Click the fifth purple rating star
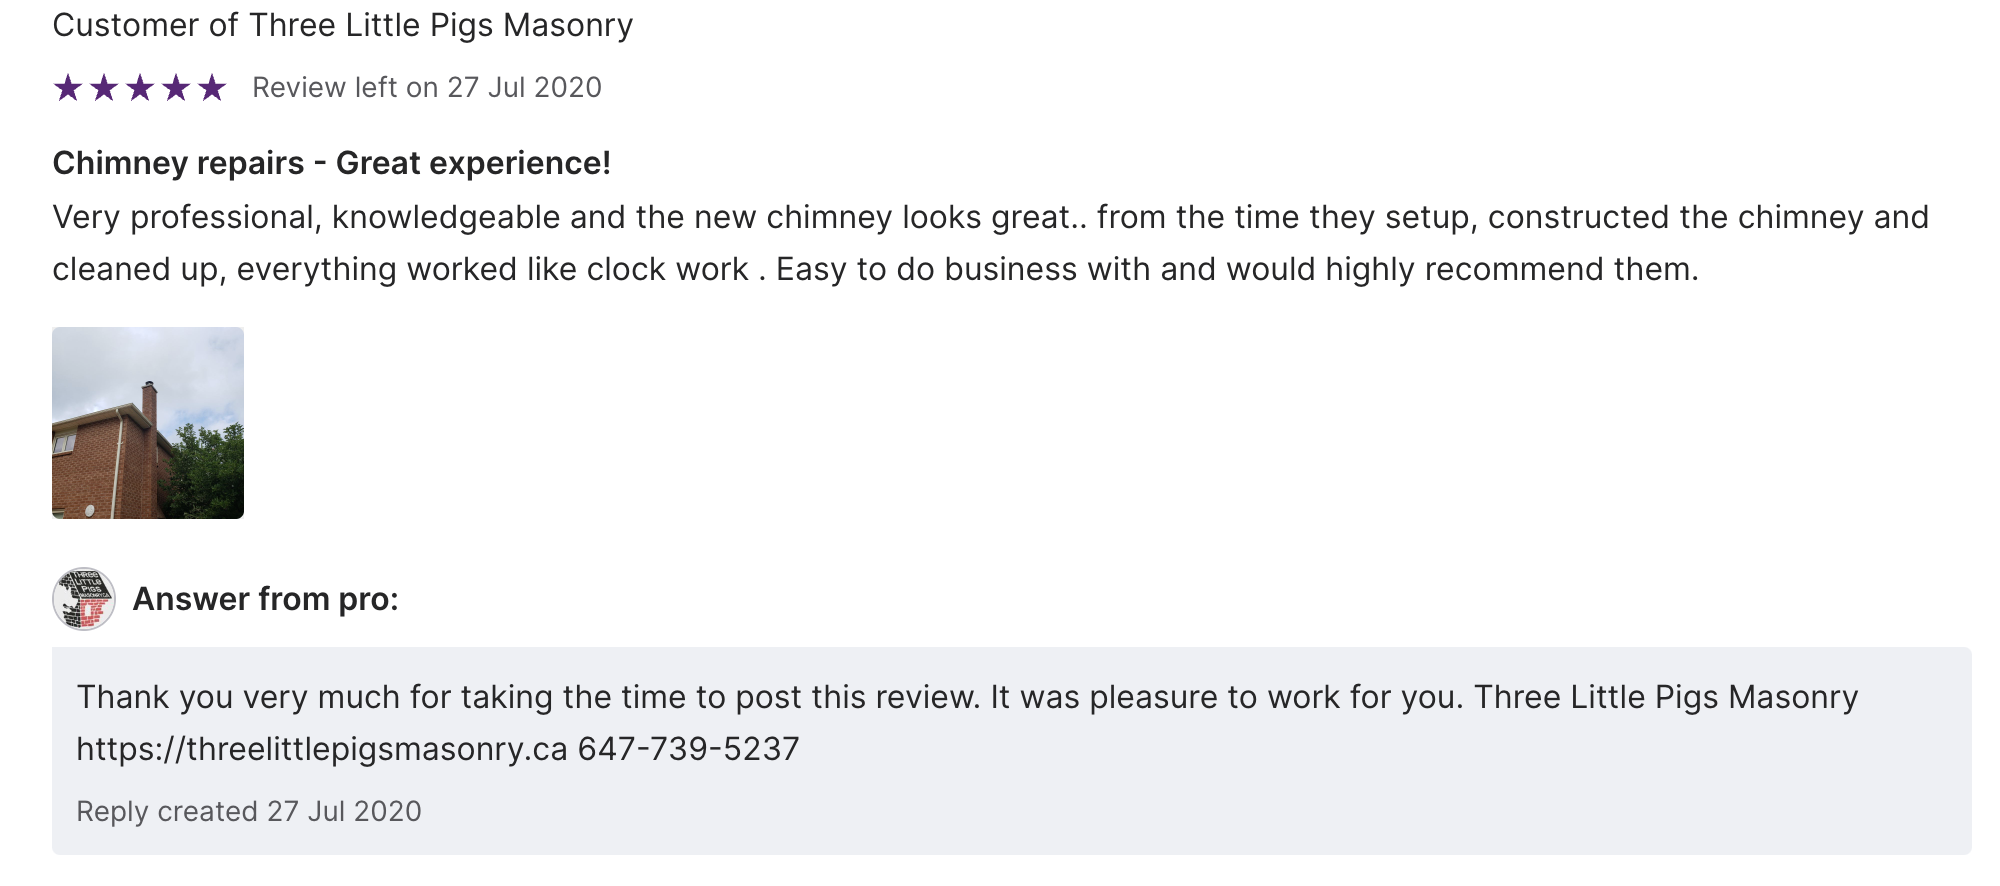This screenshot has width=2000, height=886. 212,88
